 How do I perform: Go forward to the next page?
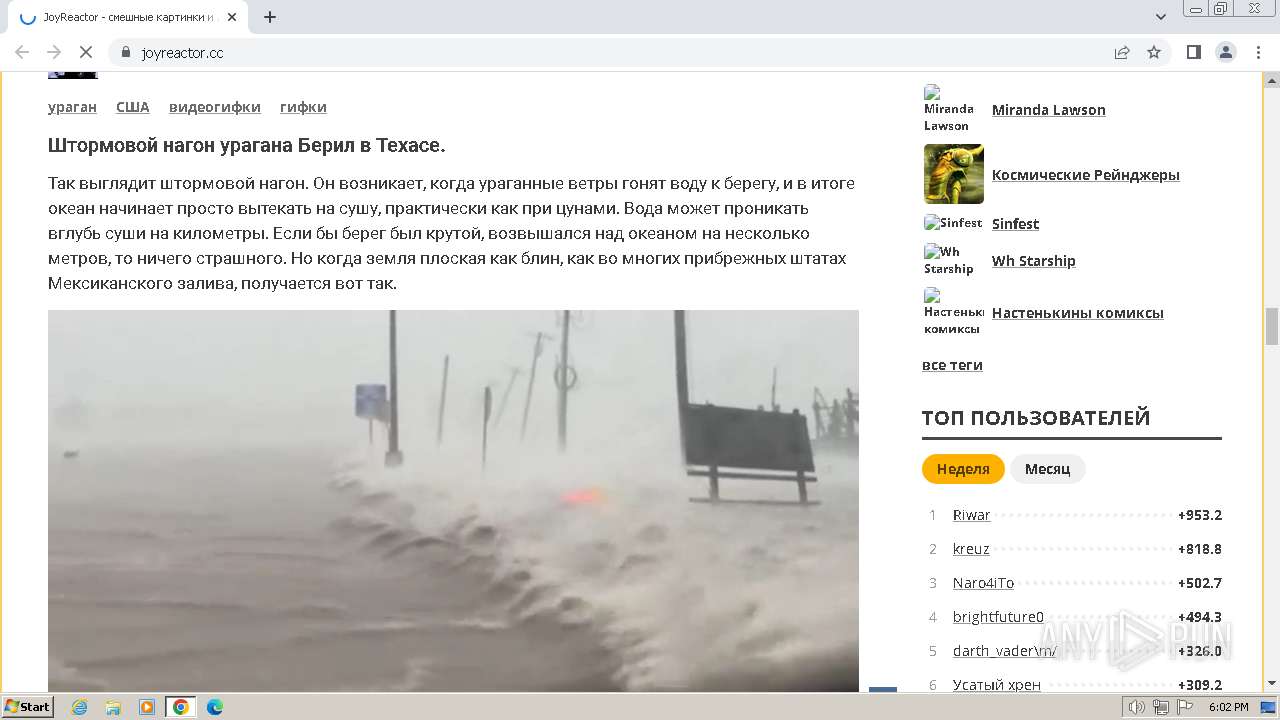pos(54,52)
